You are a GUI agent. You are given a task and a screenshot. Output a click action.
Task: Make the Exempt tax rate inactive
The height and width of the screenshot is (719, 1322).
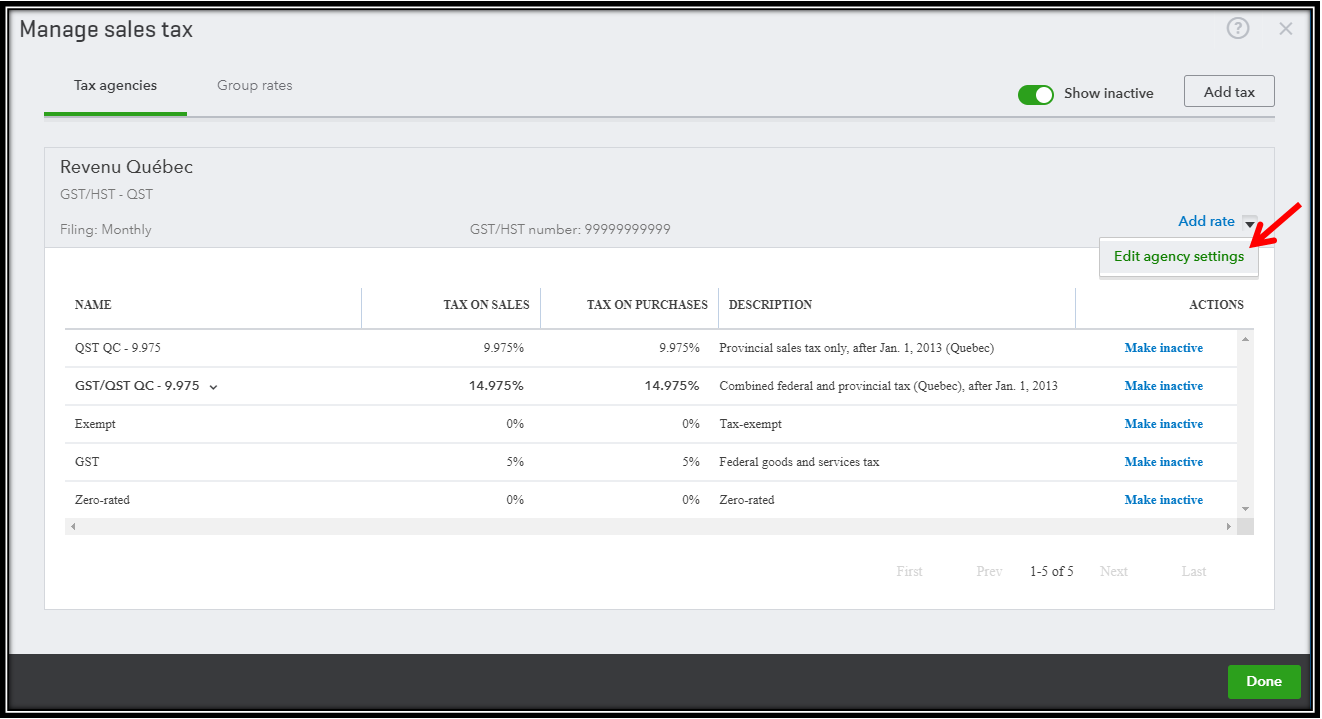1163,424
